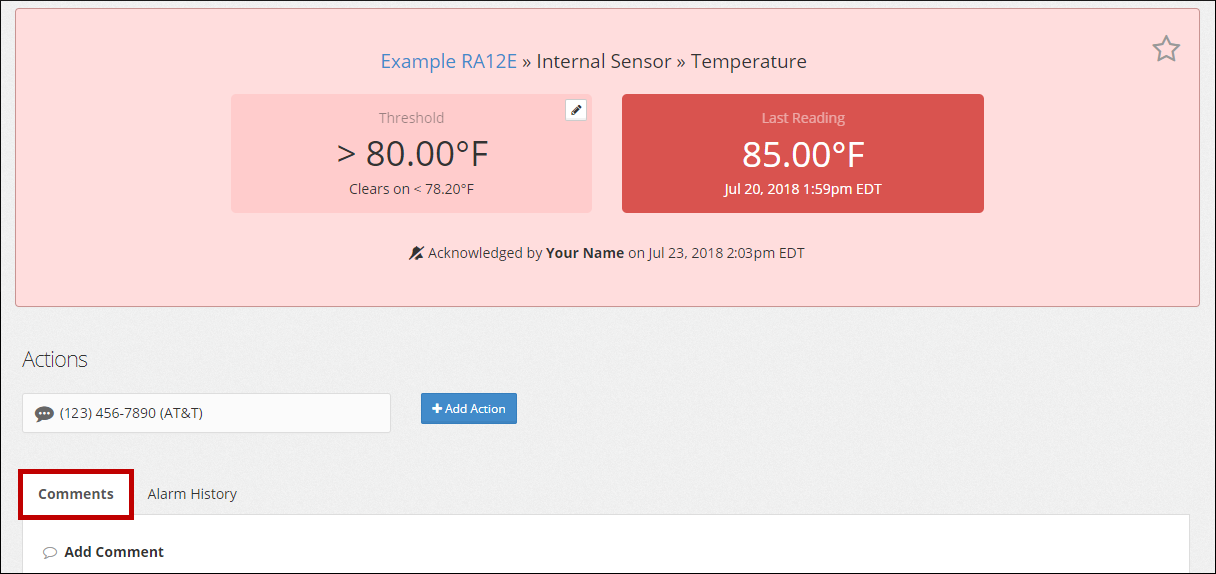
Task: Click the > 80.00°F threshold value
Action: [x=412, y=154]
